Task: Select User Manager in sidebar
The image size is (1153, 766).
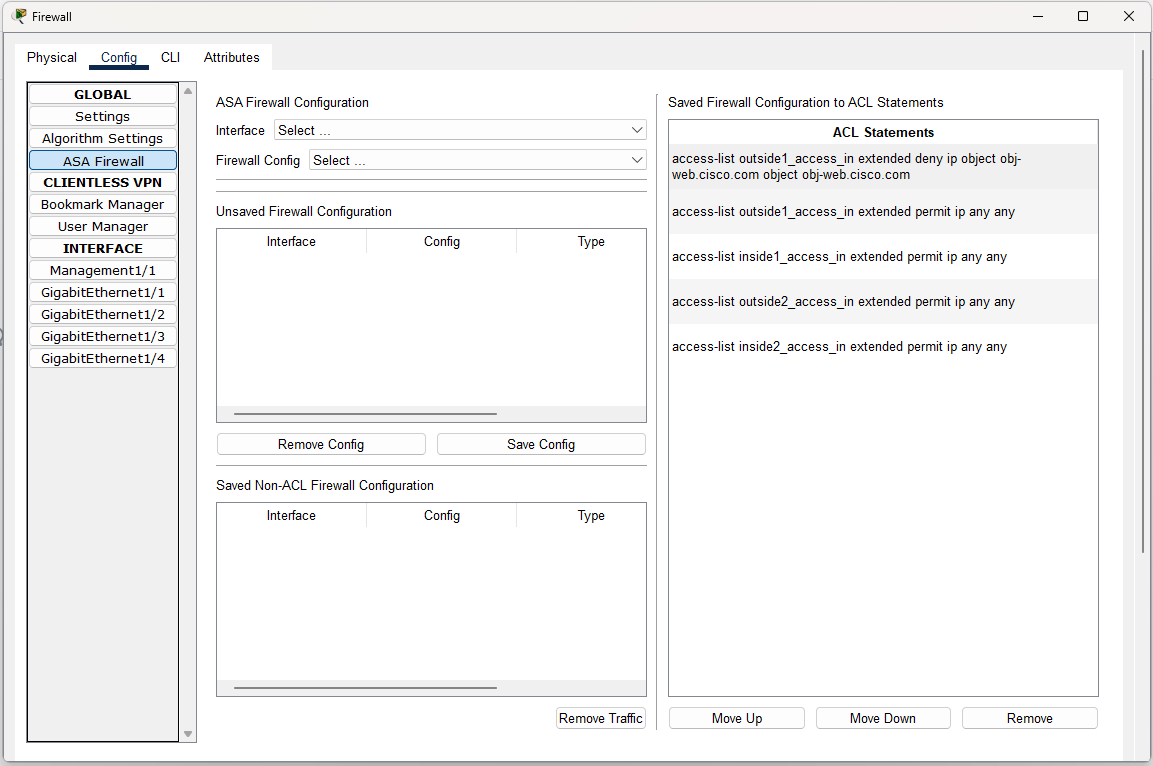Action: [x=102, y=226]
